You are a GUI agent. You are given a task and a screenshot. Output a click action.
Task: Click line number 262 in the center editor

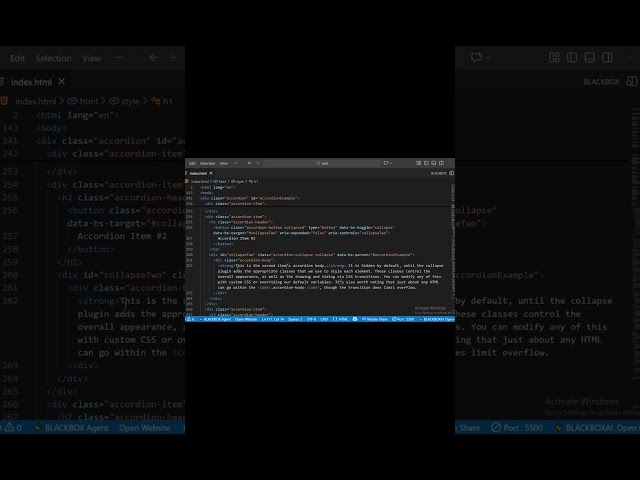pyautogui.click(x=189, y=266)
